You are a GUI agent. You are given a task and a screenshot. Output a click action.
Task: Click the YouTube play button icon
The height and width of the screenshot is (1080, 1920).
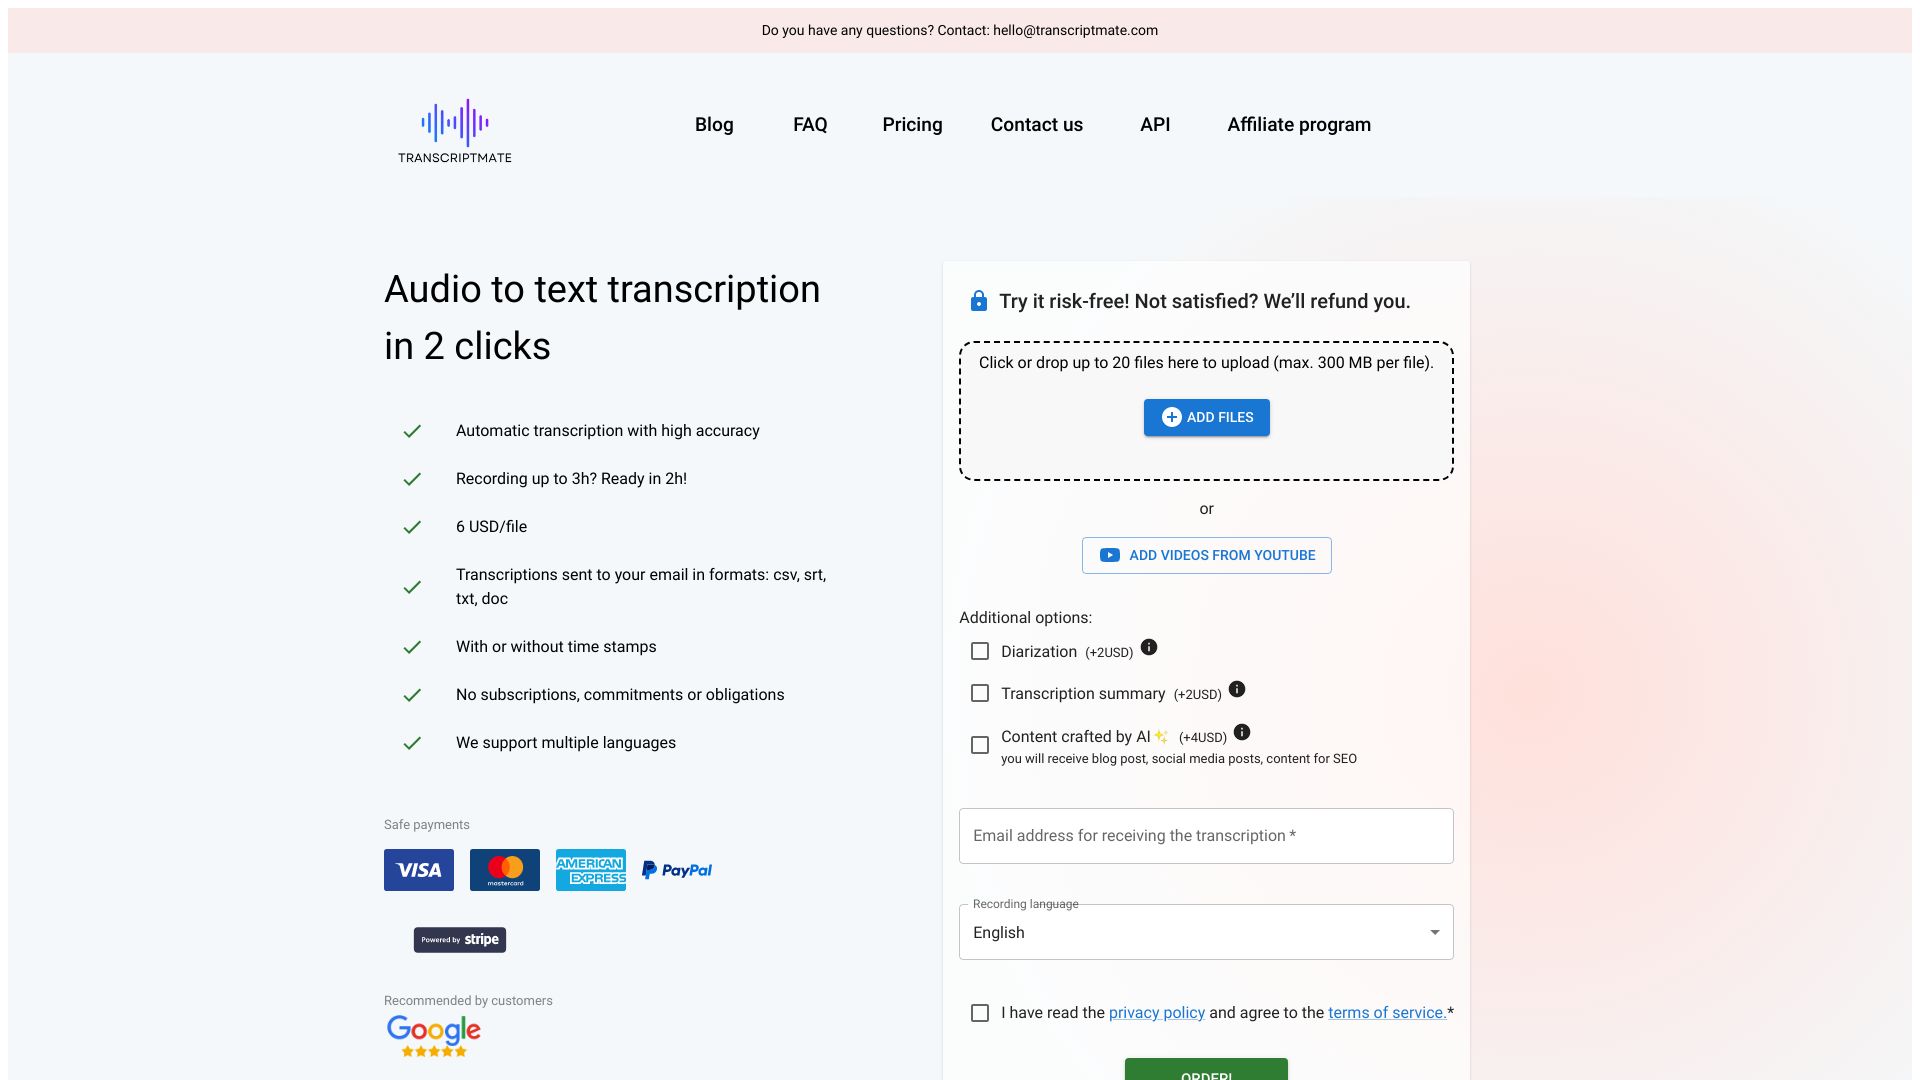click(x=1109, y=555)
